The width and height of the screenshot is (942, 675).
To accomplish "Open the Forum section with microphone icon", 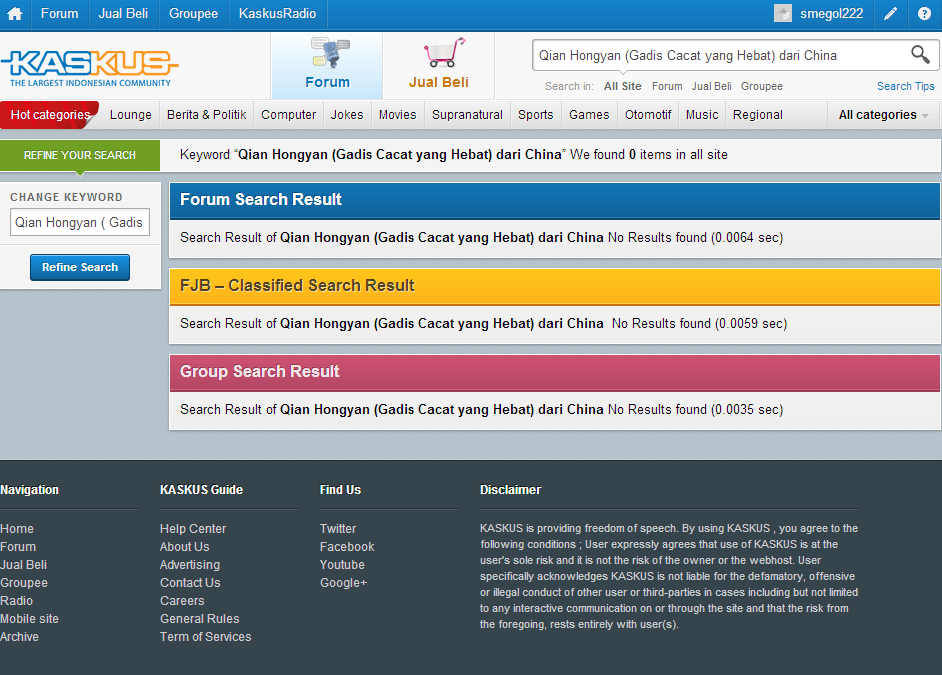I will 327,65.
